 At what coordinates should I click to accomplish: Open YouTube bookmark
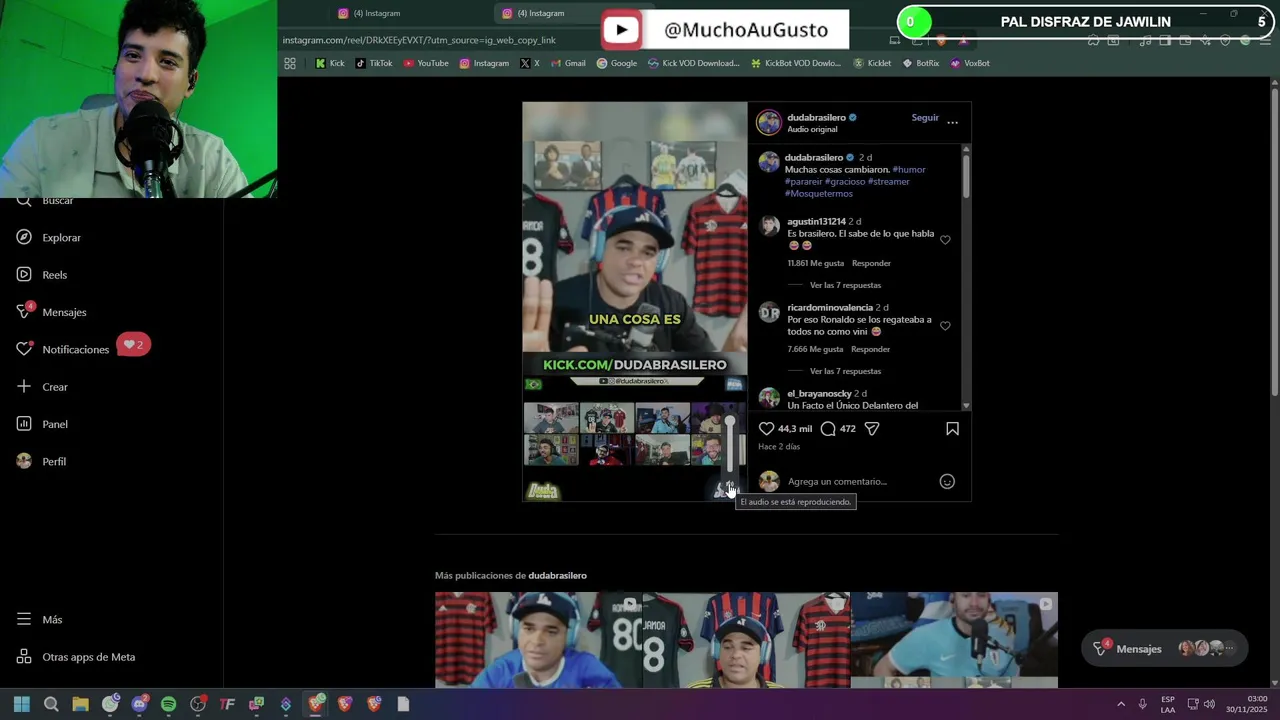click(426, 63)
